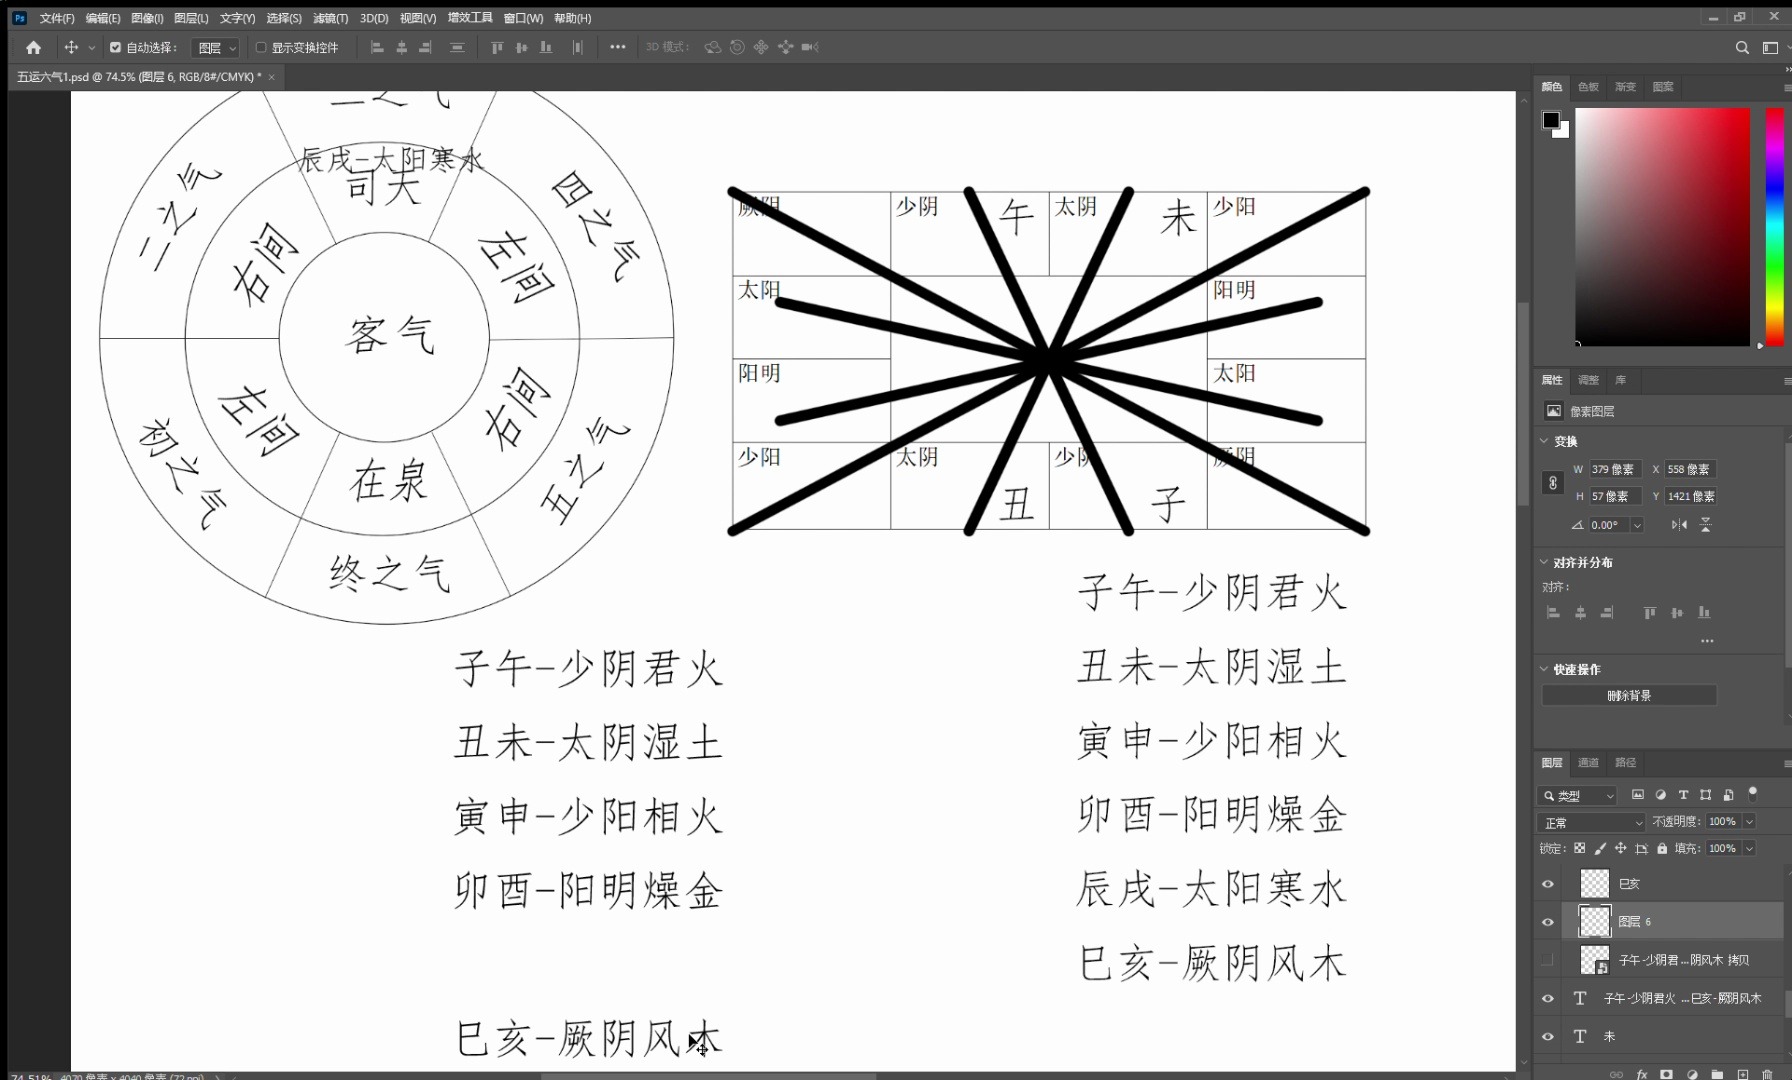The height and width of the screenshot is (1080, 1792).
Task: Hide the 巳亥 layer via eye icon
Action: coord(1548,884)
